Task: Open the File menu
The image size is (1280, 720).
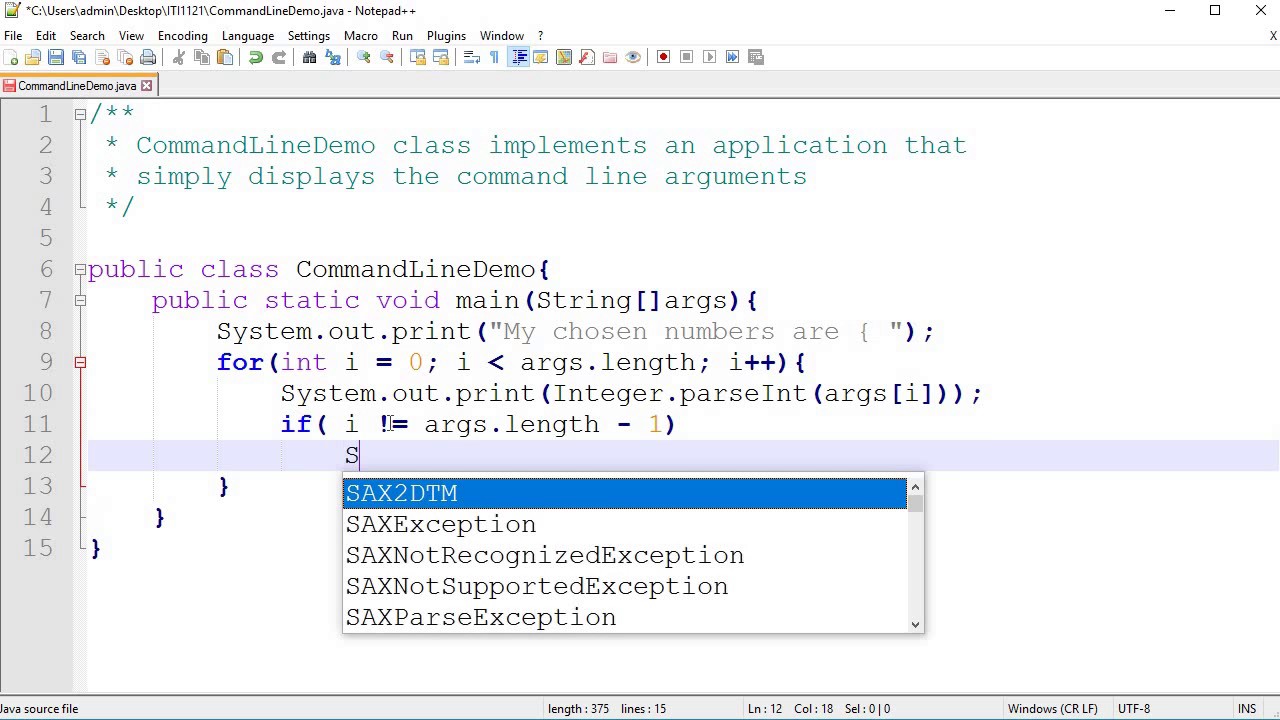Action: coord(13,35)
